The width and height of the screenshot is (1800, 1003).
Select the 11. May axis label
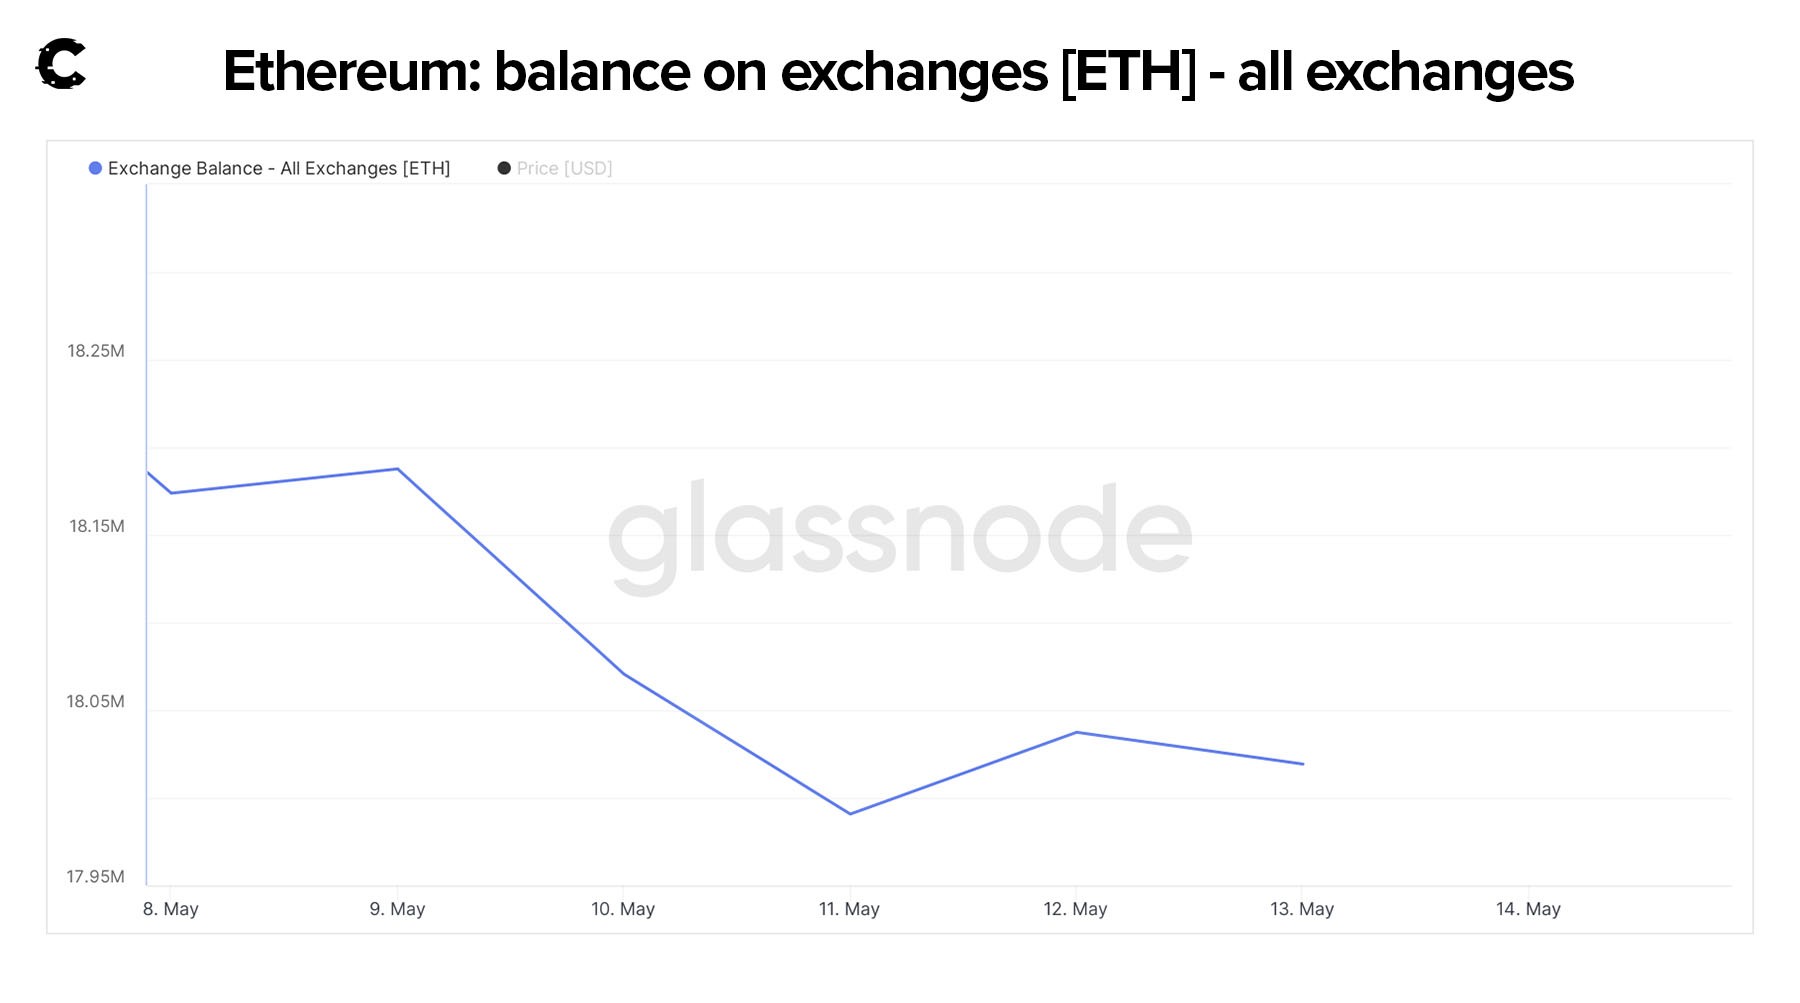[x=849, y=909]
